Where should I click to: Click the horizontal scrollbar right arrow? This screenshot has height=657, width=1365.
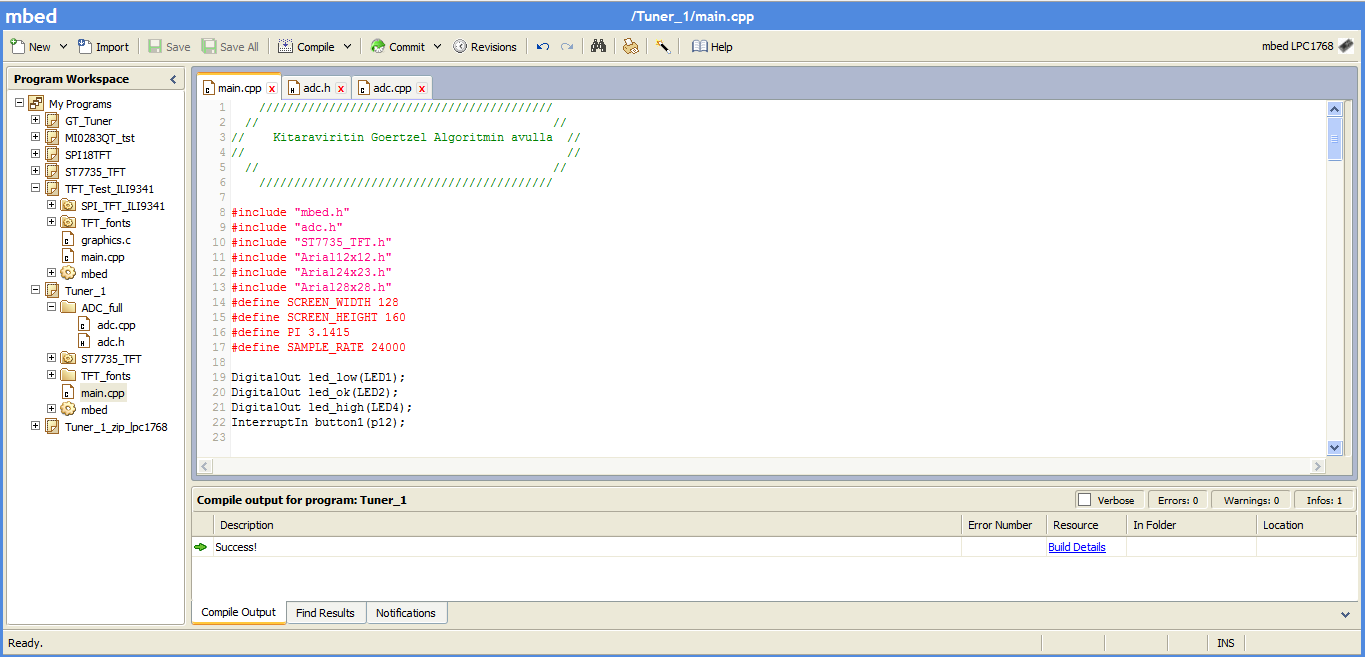1317,466
